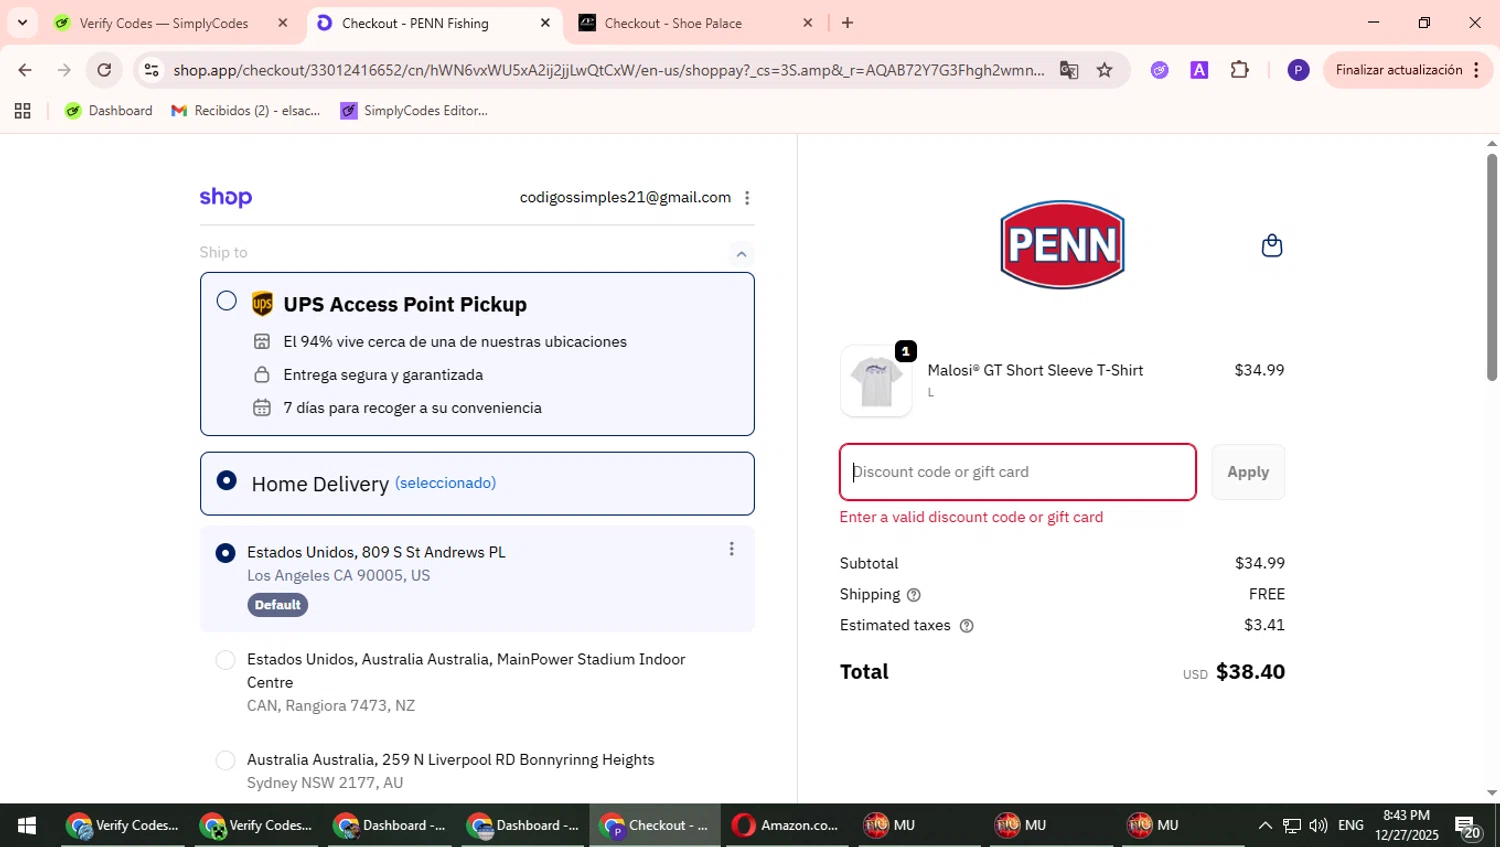The height and width of the screenshot is (847, 1500).
Task: Collapse the Ship to section
Action: point(741,253)
